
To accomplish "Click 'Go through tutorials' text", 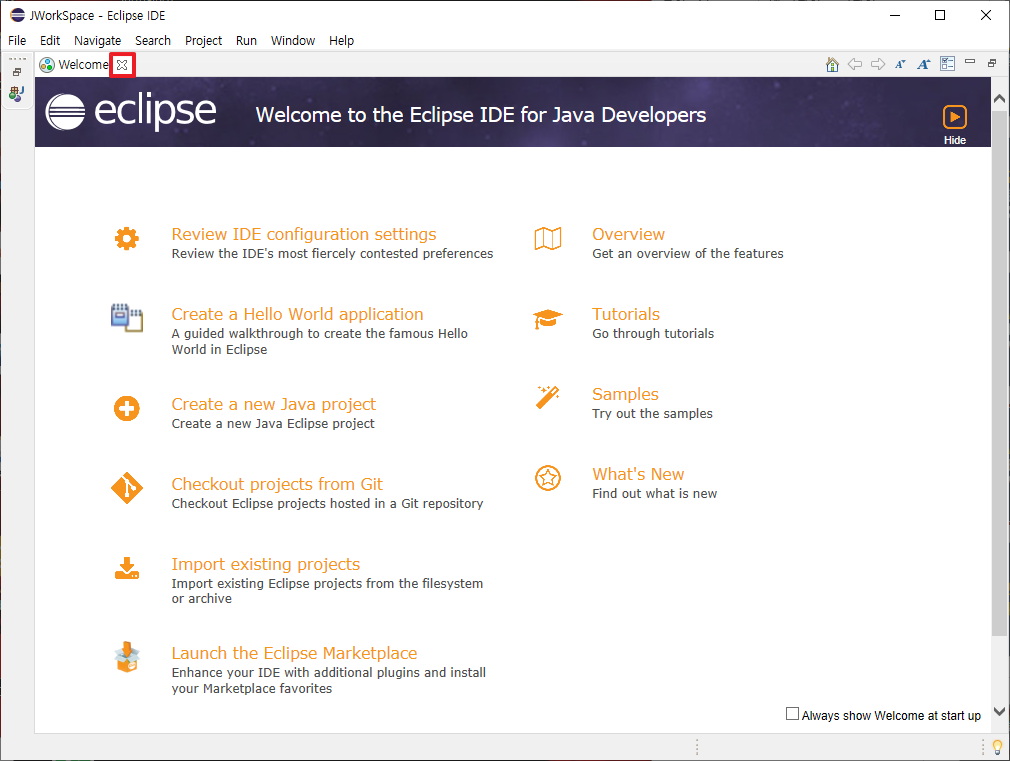I will 653,333.
